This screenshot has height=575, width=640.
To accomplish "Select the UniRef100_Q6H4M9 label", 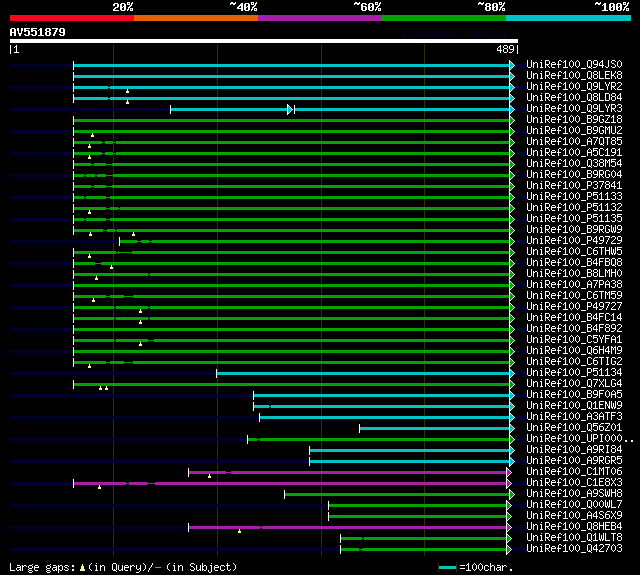I will pos(574,351).
